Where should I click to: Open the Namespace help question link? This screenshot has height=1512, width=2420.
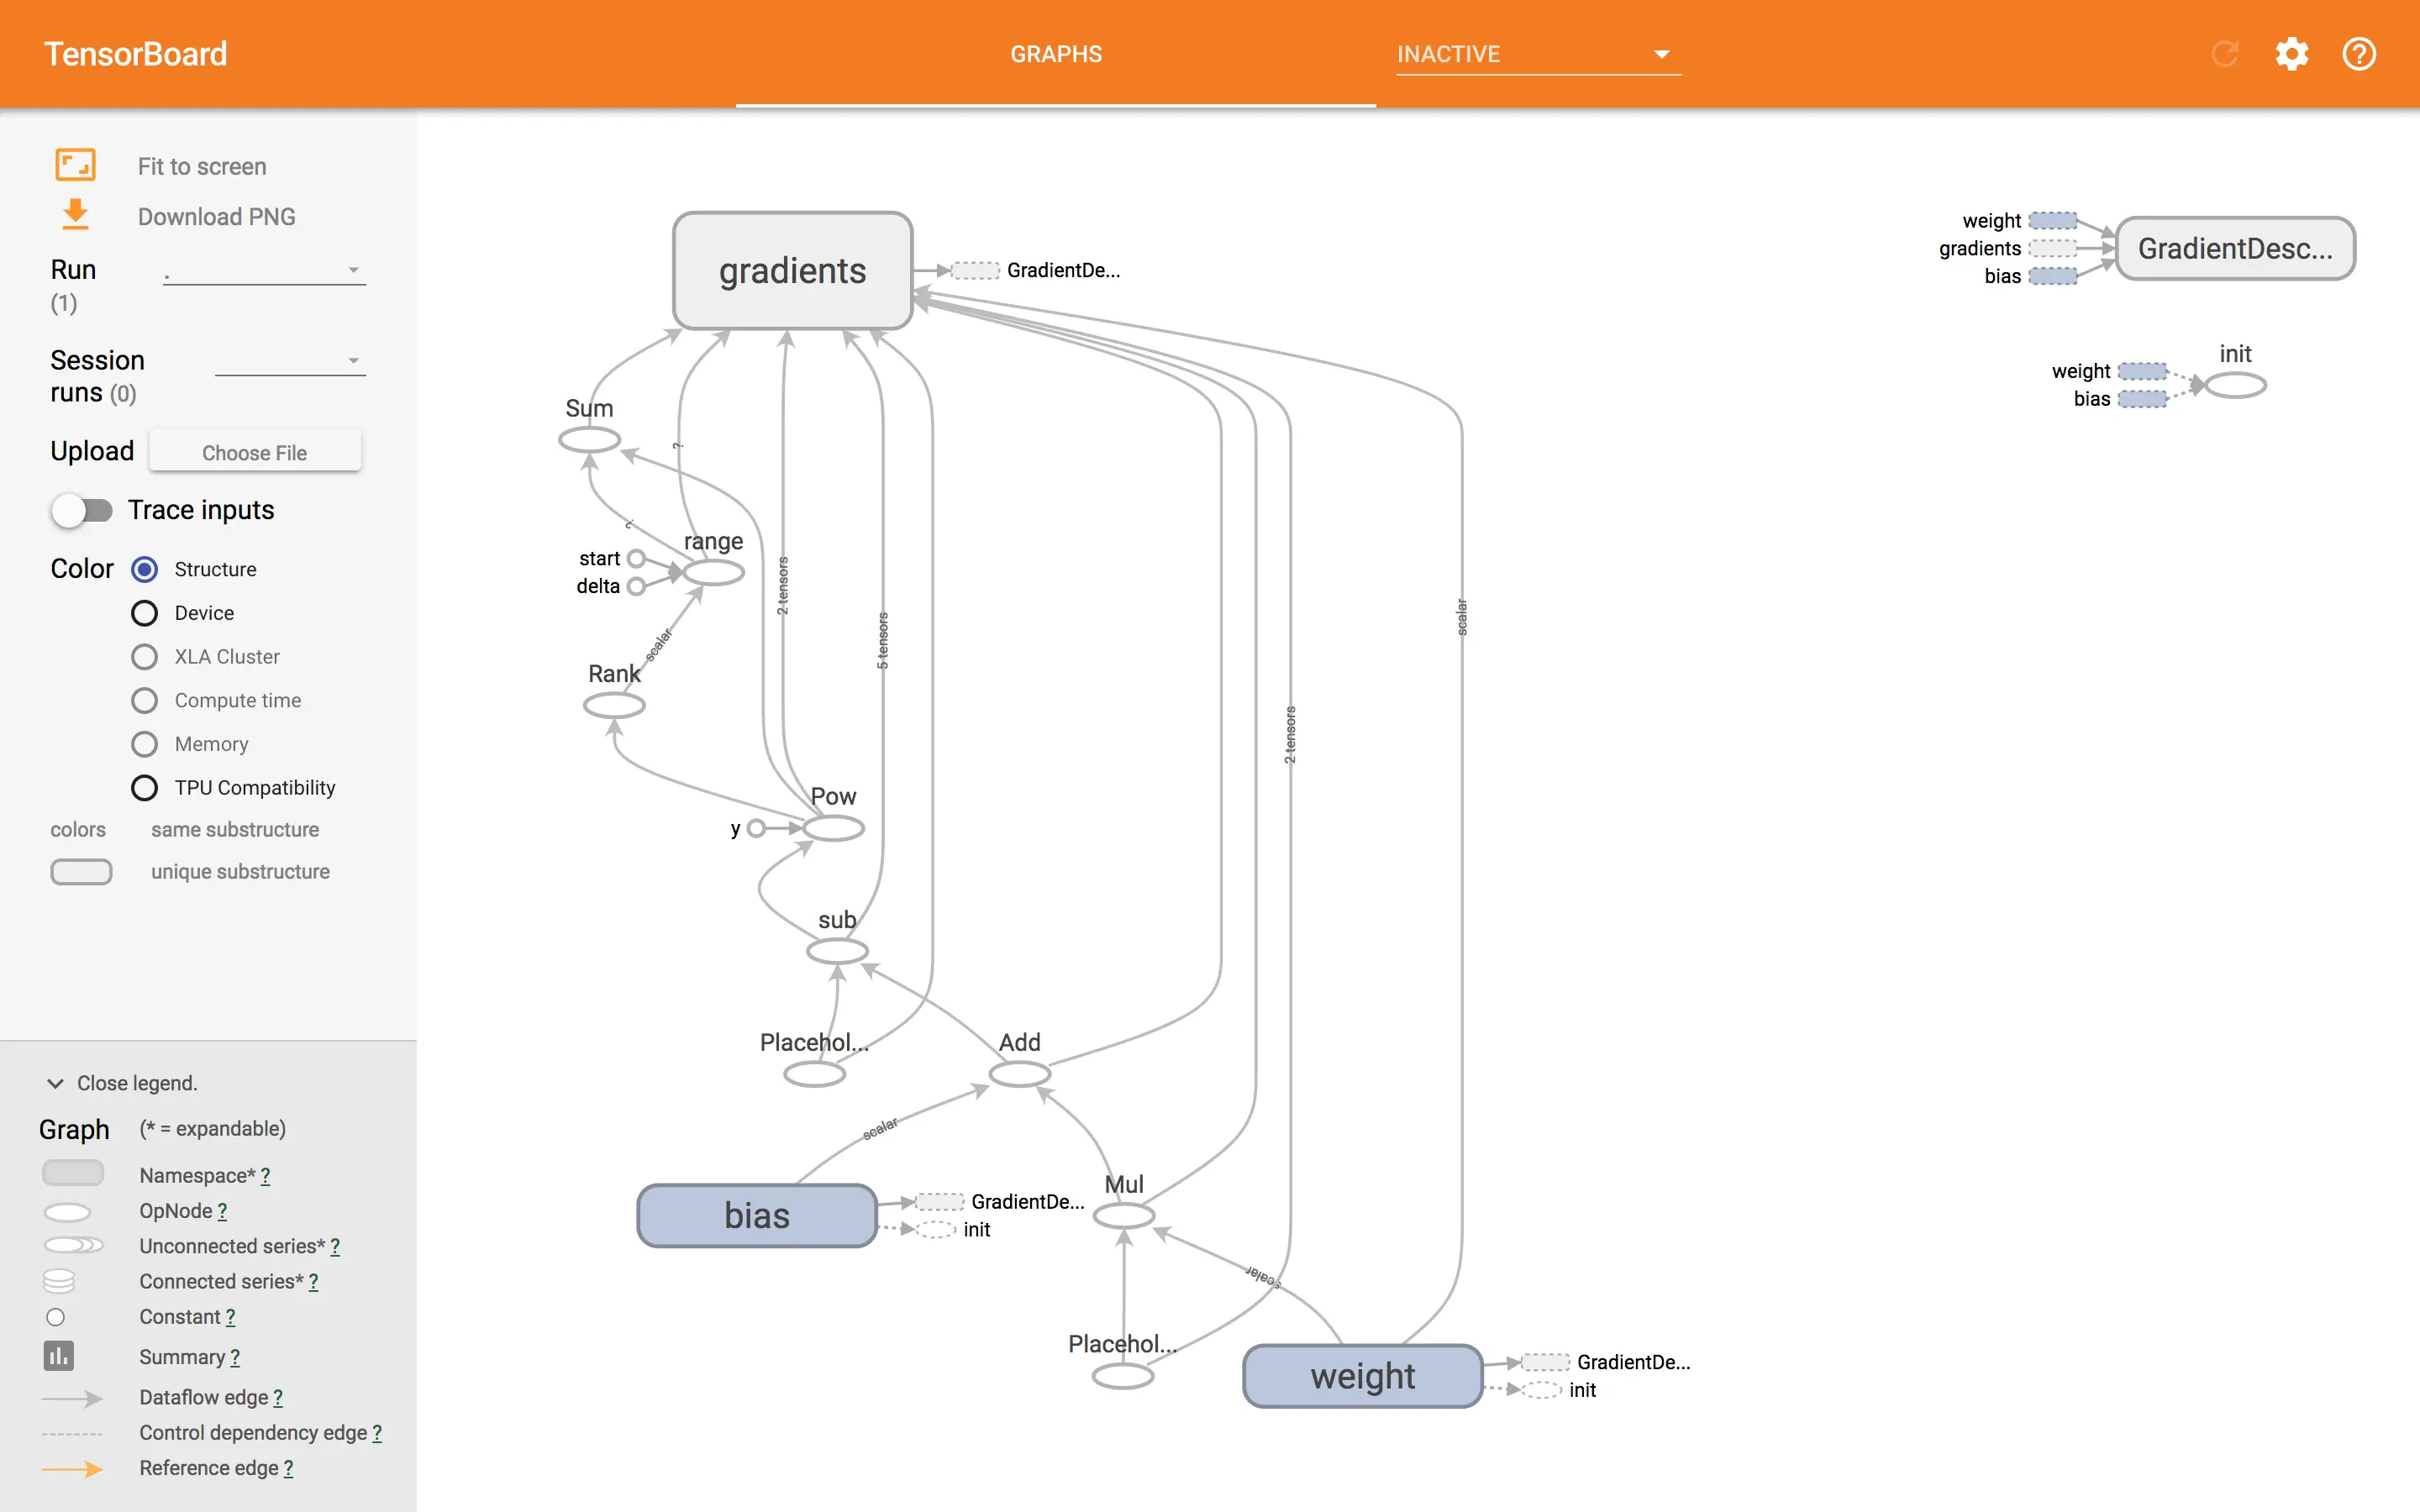(265, 1176)
